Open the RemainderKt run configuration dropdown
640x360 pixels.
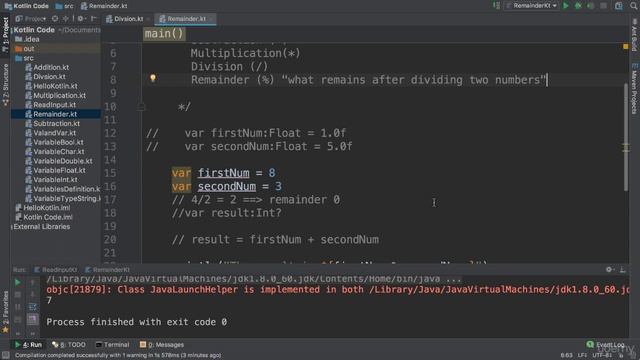click(x=531, y=6)
